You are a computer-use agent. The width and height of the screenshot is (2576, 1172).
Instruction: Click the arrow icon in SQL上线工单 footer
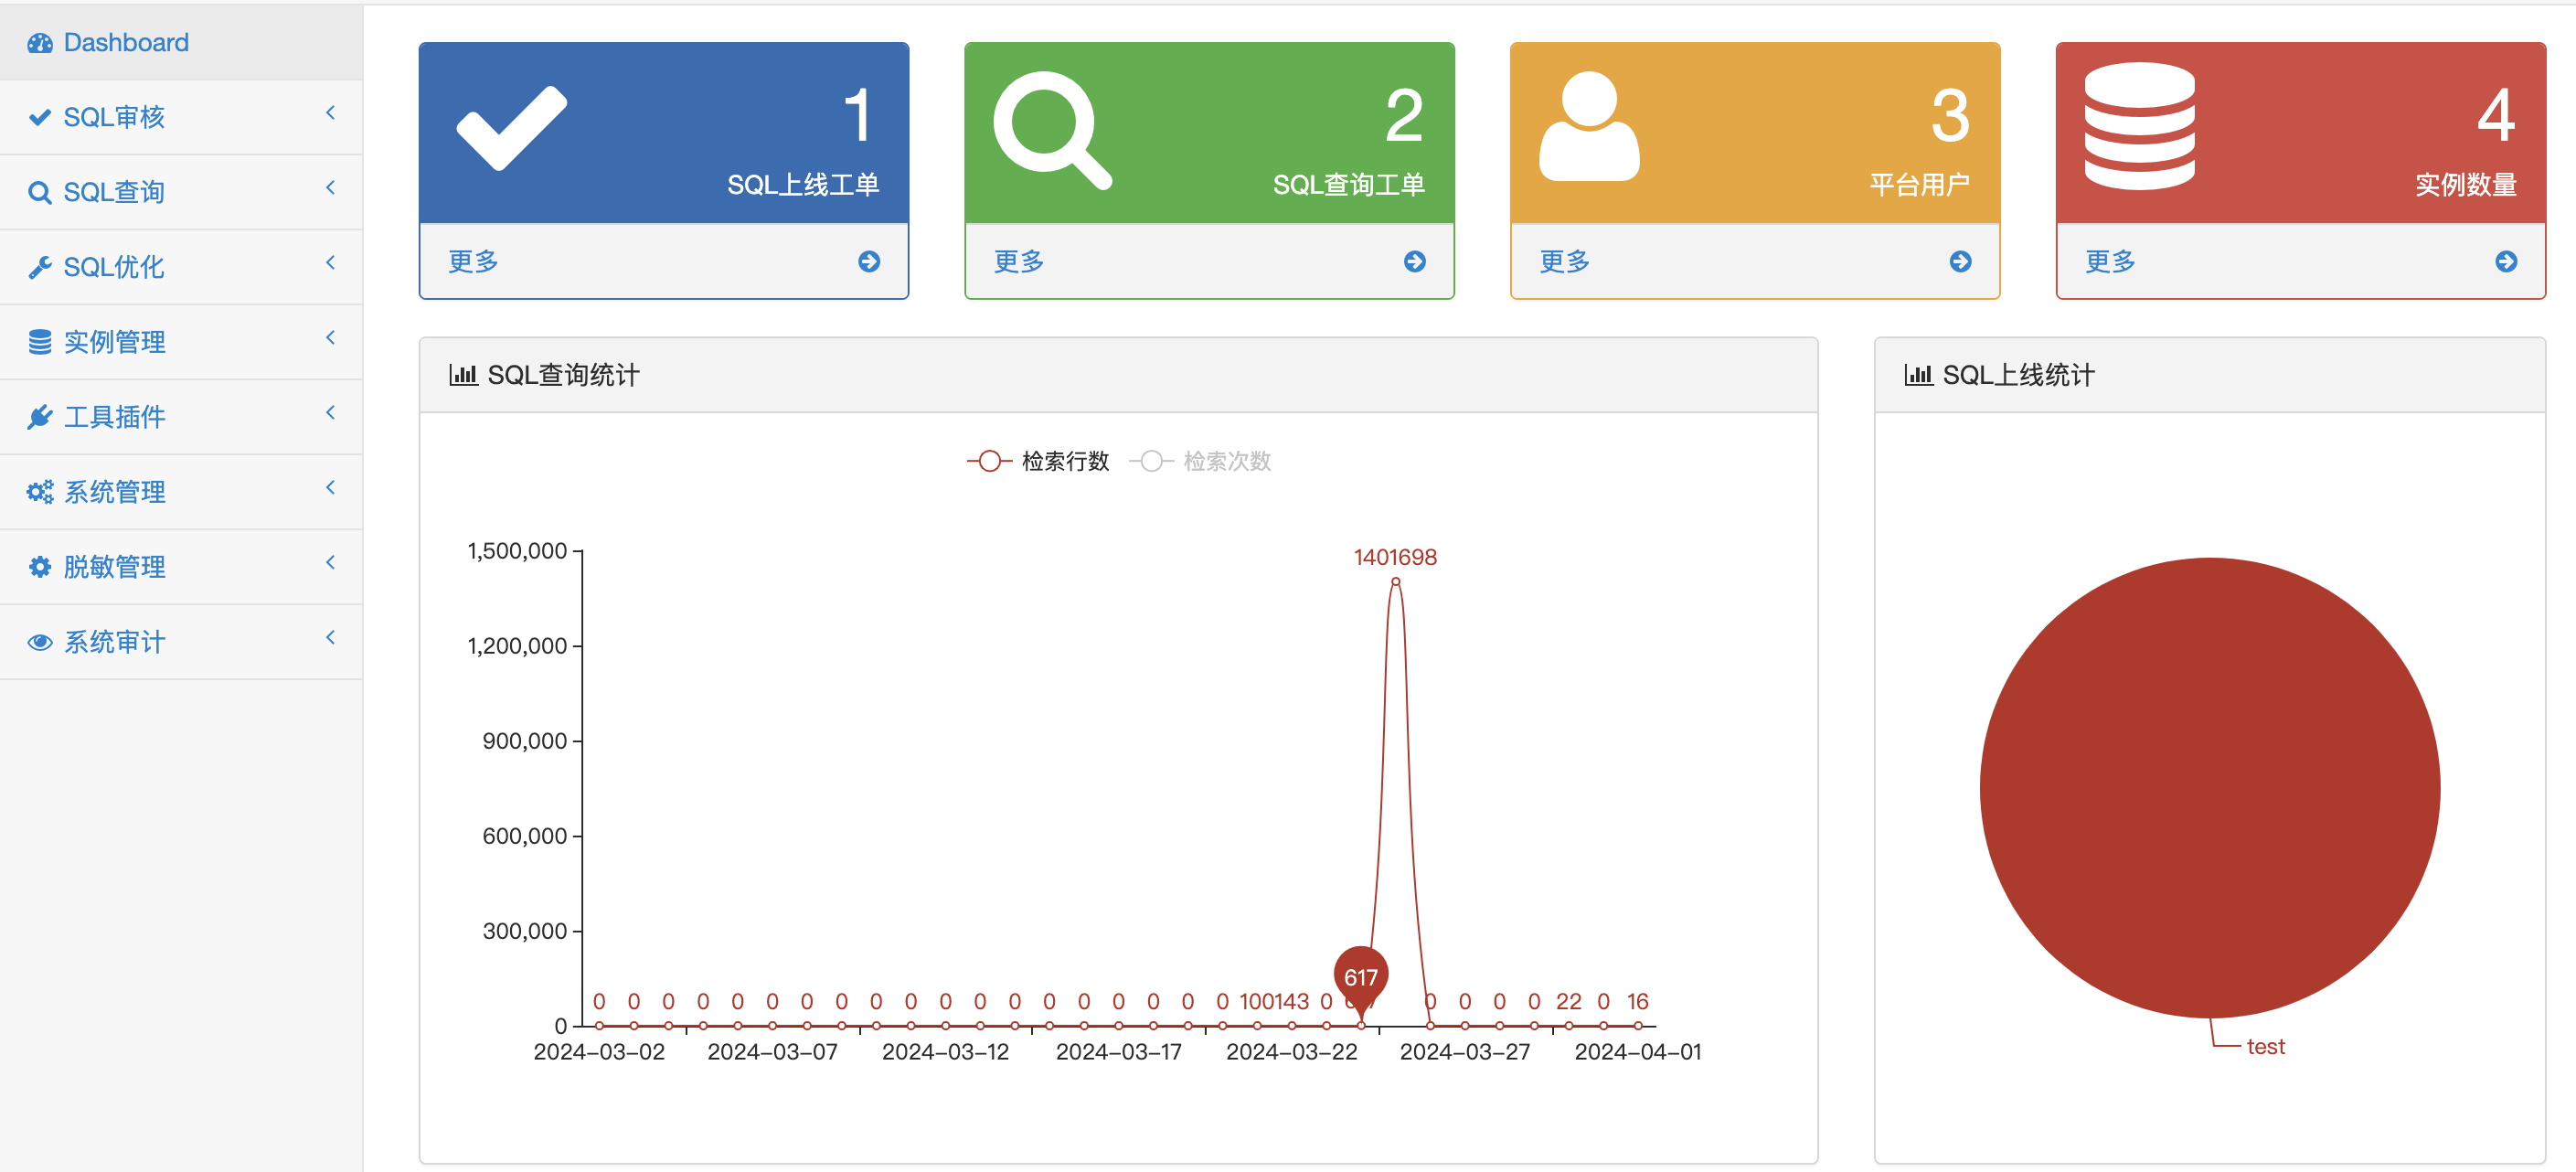click(868, 261)
